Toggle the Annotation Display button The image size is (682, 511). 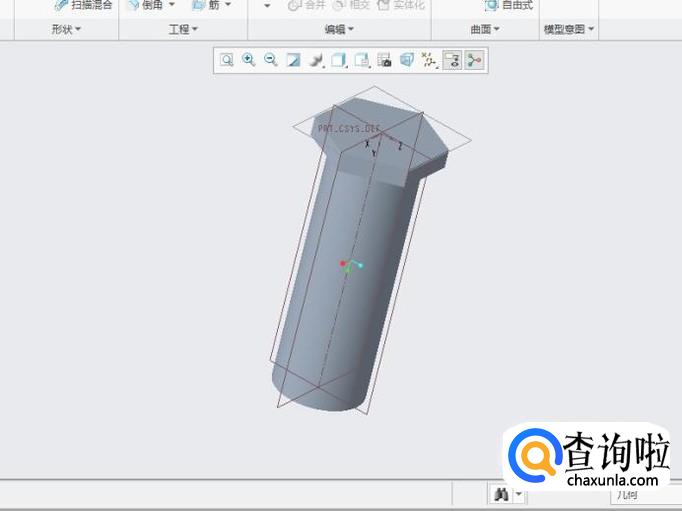tap(451, 60)
